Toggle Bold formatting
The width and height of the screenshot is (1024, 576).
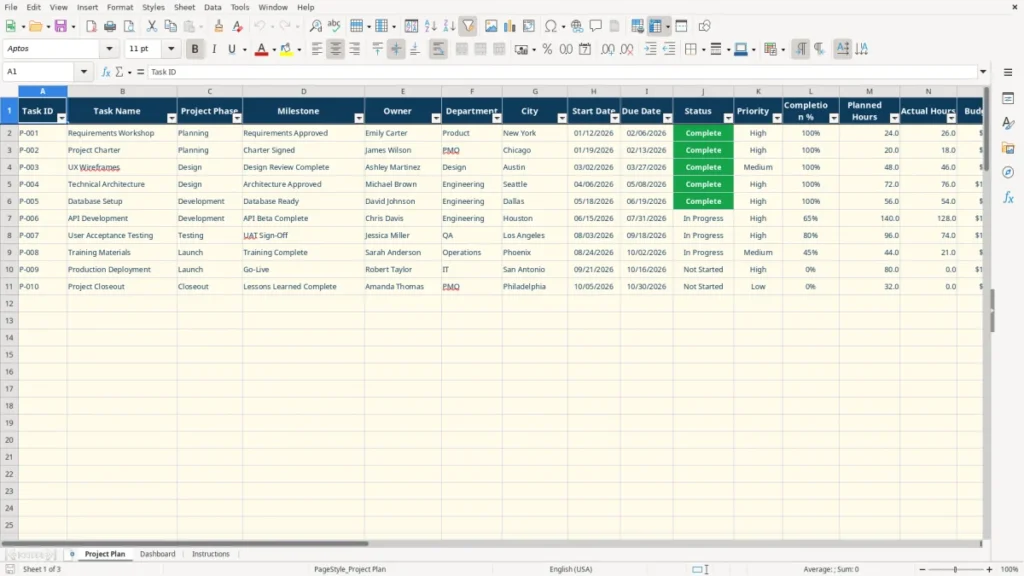pyautogui.click(x=195, y=49)
